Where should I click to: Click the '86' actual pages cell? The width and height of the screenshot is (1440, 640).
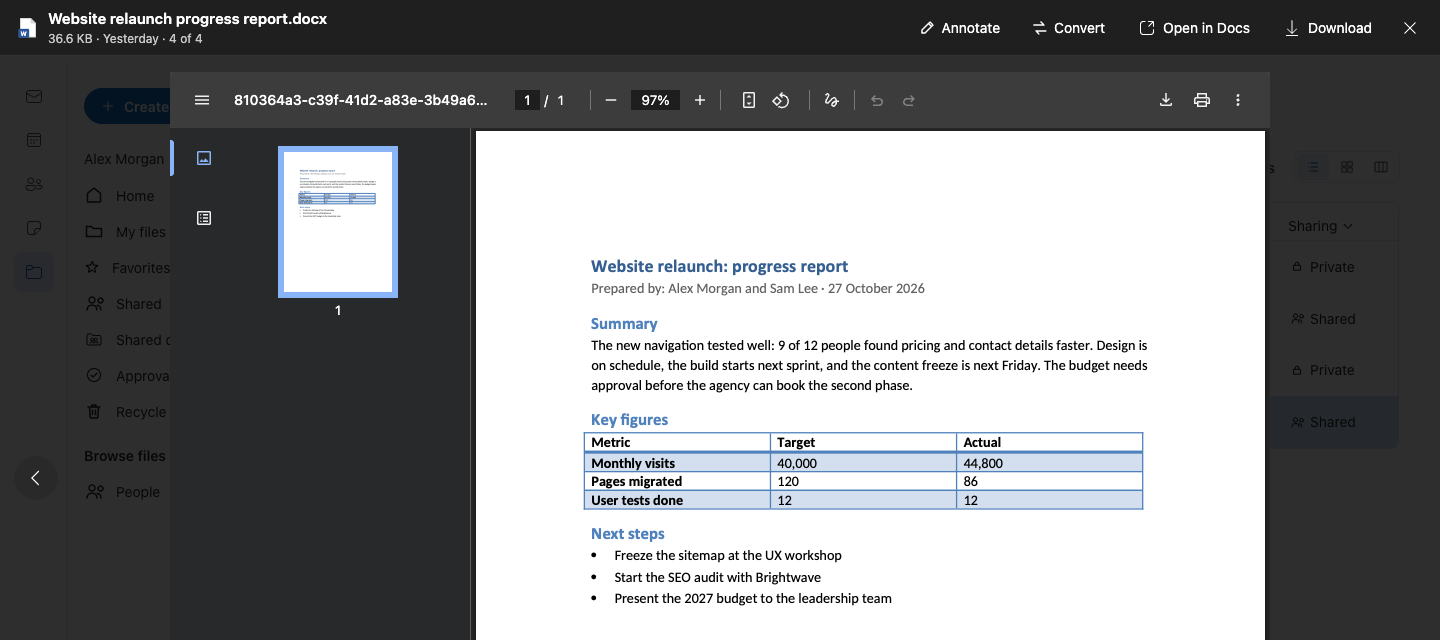pyautogui.click(x=1049, y=481)
